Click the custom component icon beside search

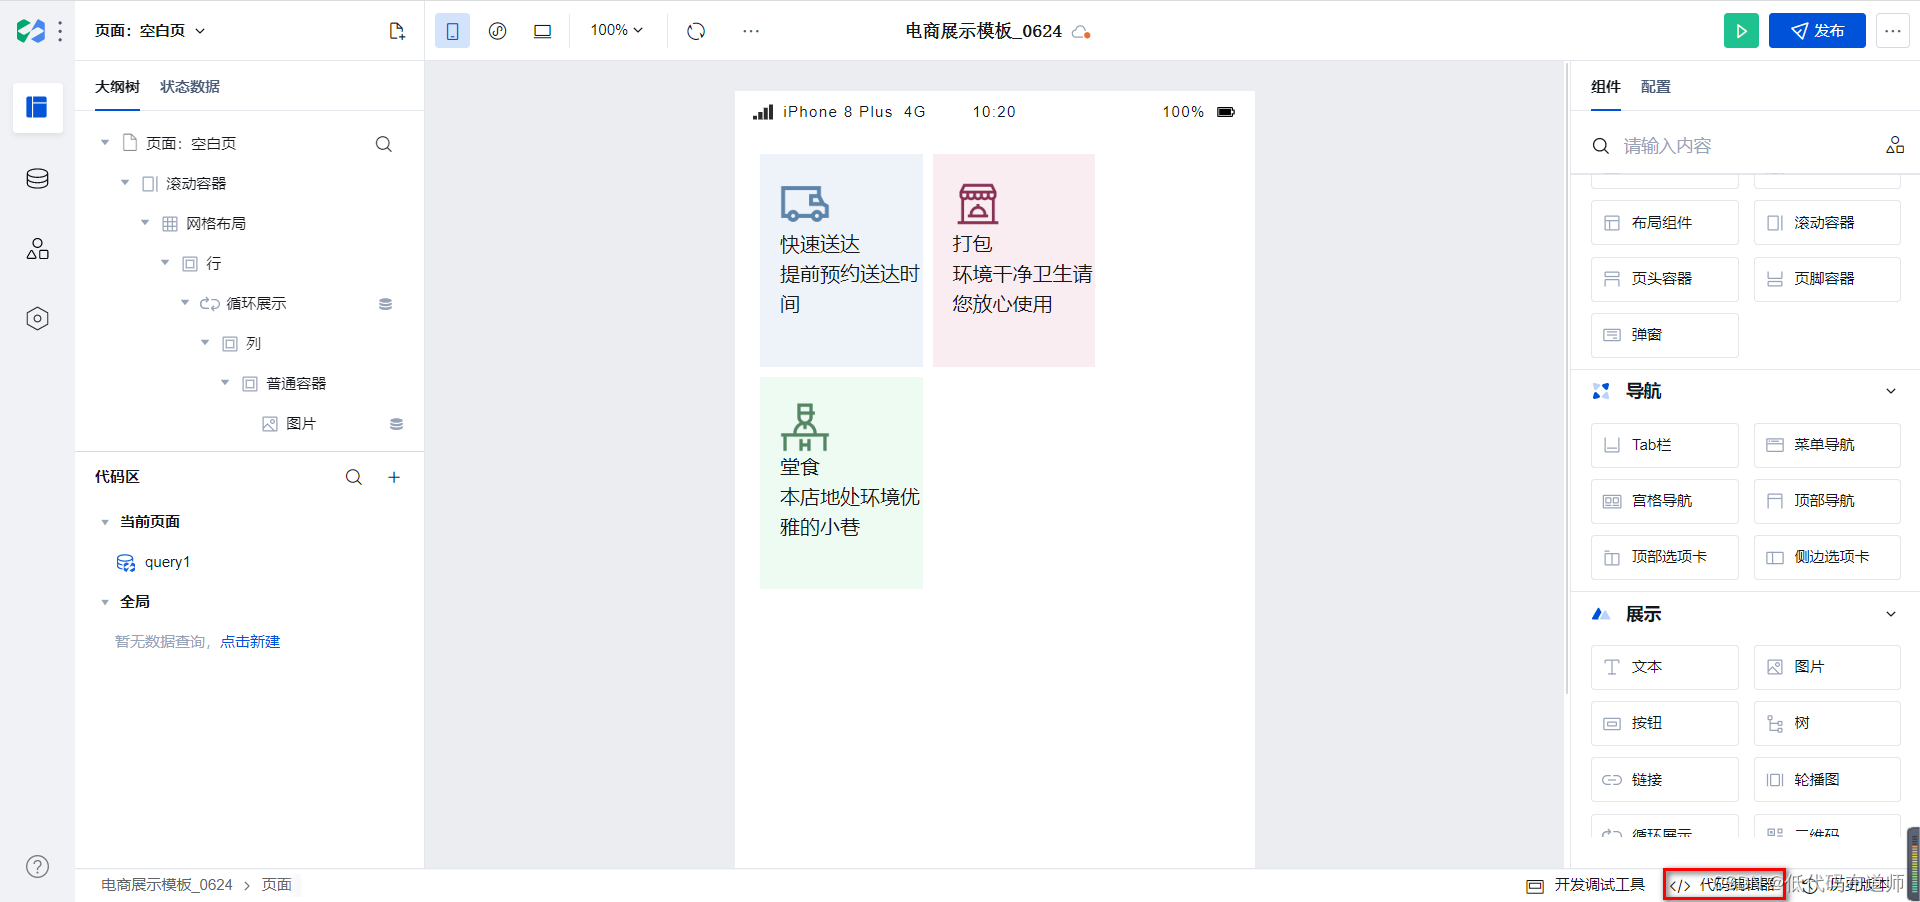[1895, 146]
